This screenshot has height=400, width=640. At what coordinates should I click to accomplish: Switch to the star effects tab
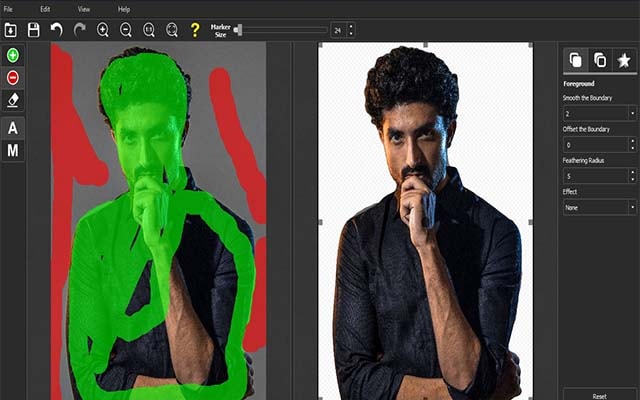(x=624, y=60)
